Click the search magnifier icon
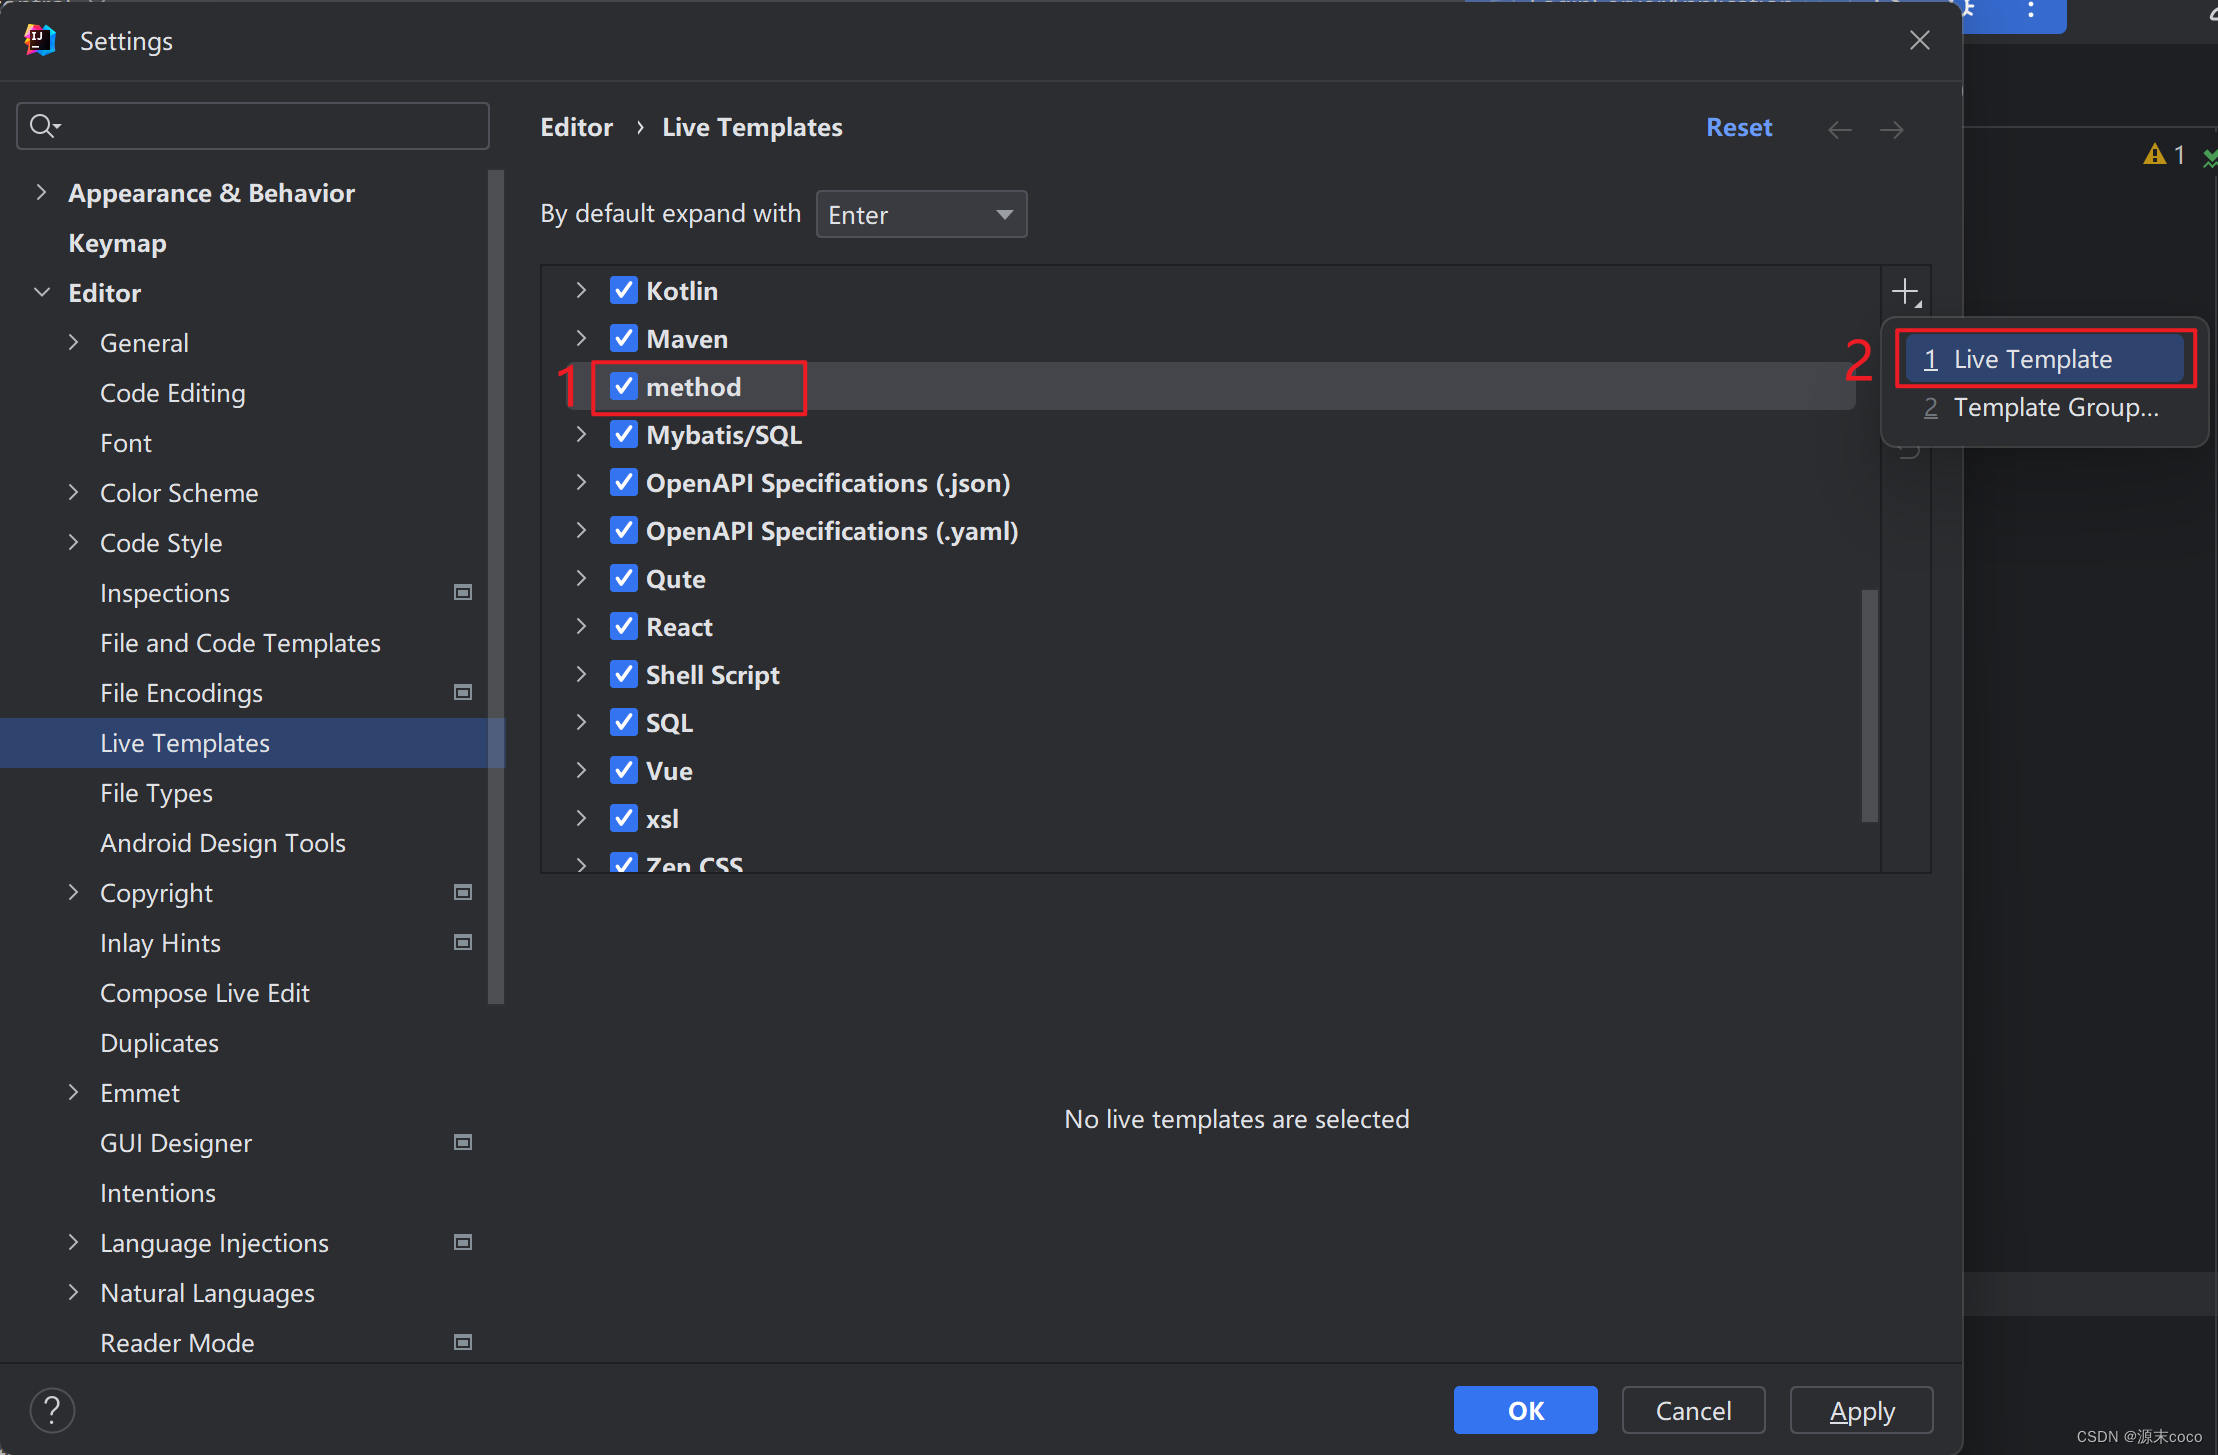This screenshot has width=2218, height=1455. tap(43, 126)
